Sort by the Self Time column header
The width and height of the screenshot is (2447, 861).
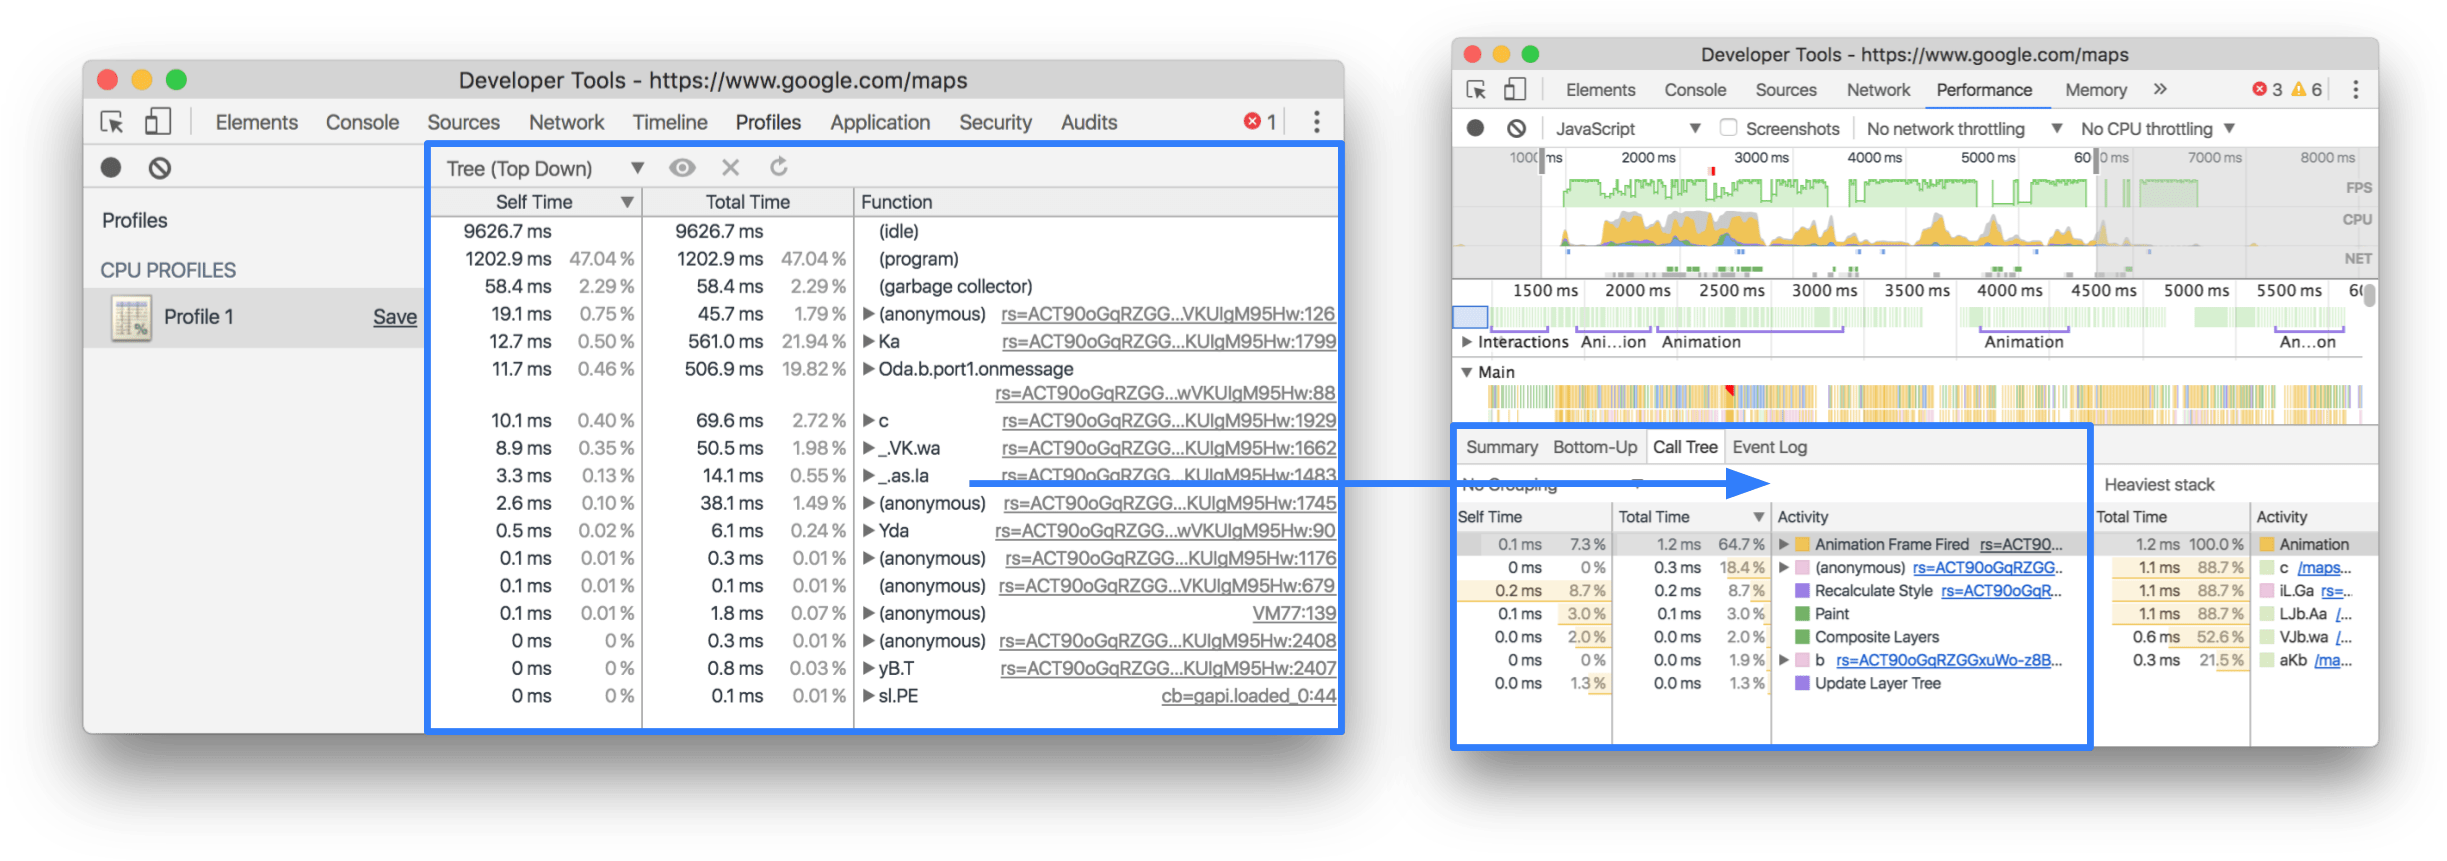click(x=534, y=202)
